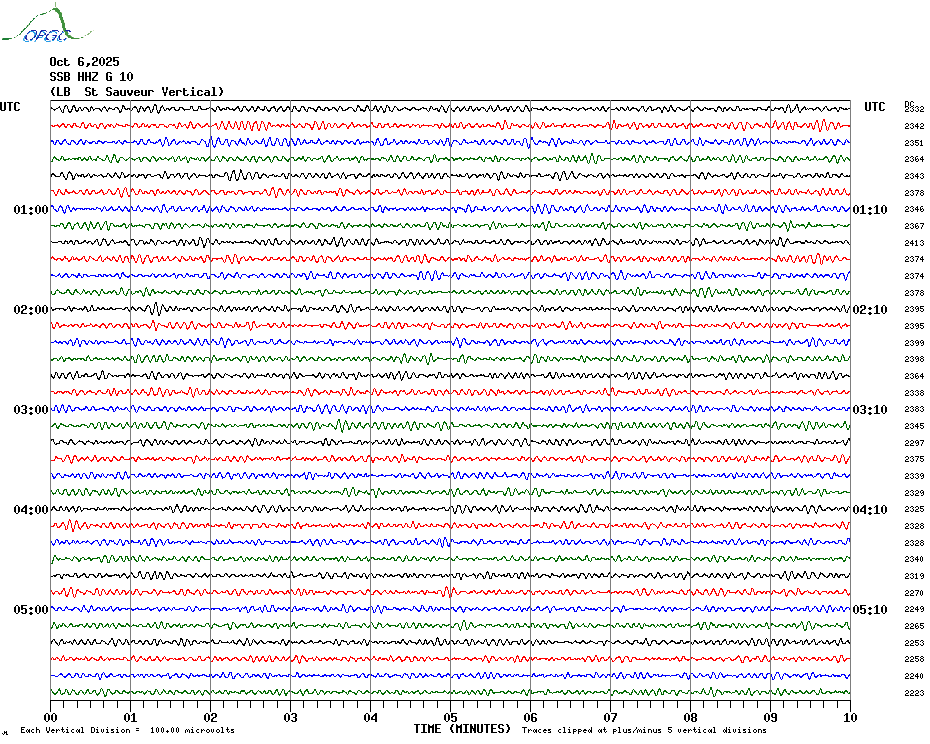This screenshot has width=930, height=744.
Task: Click the '00' minute tick label
Action: pos(50,718)
